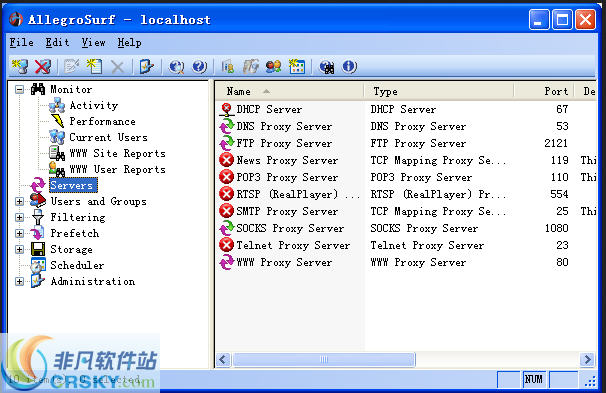Click the WWW Site Reports icon
606x393 pixels.
pyautogui.click(x=57, y=153)
